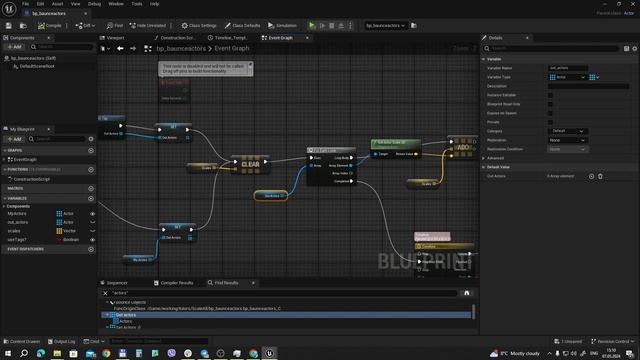The width and height of the screenshot is (640, 360).
Task: Open Details panel settings gear
Action: [635, 48]
